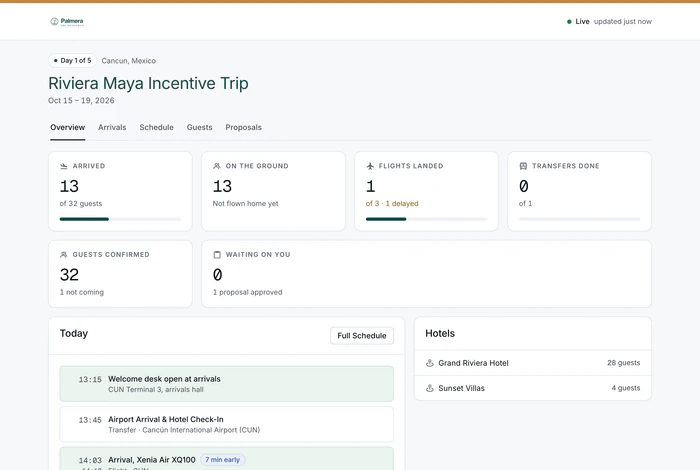
Task: Click the '1 not coming' text
Action: pos(82,292)
